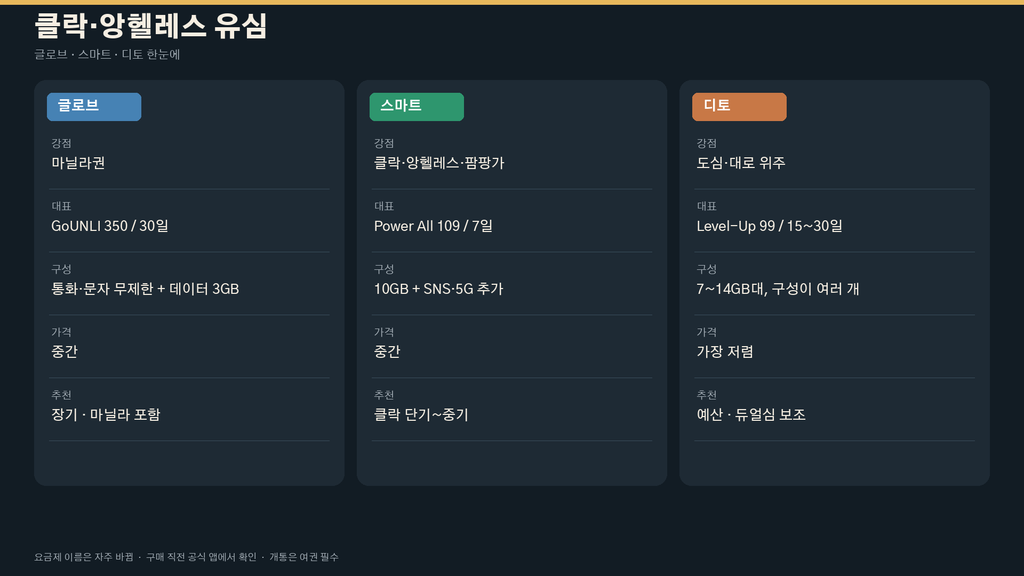Click the '가격' label in the 디토 card
Image resolution: width=1024 pixels, height=576 pixels.
pos(707,332)
